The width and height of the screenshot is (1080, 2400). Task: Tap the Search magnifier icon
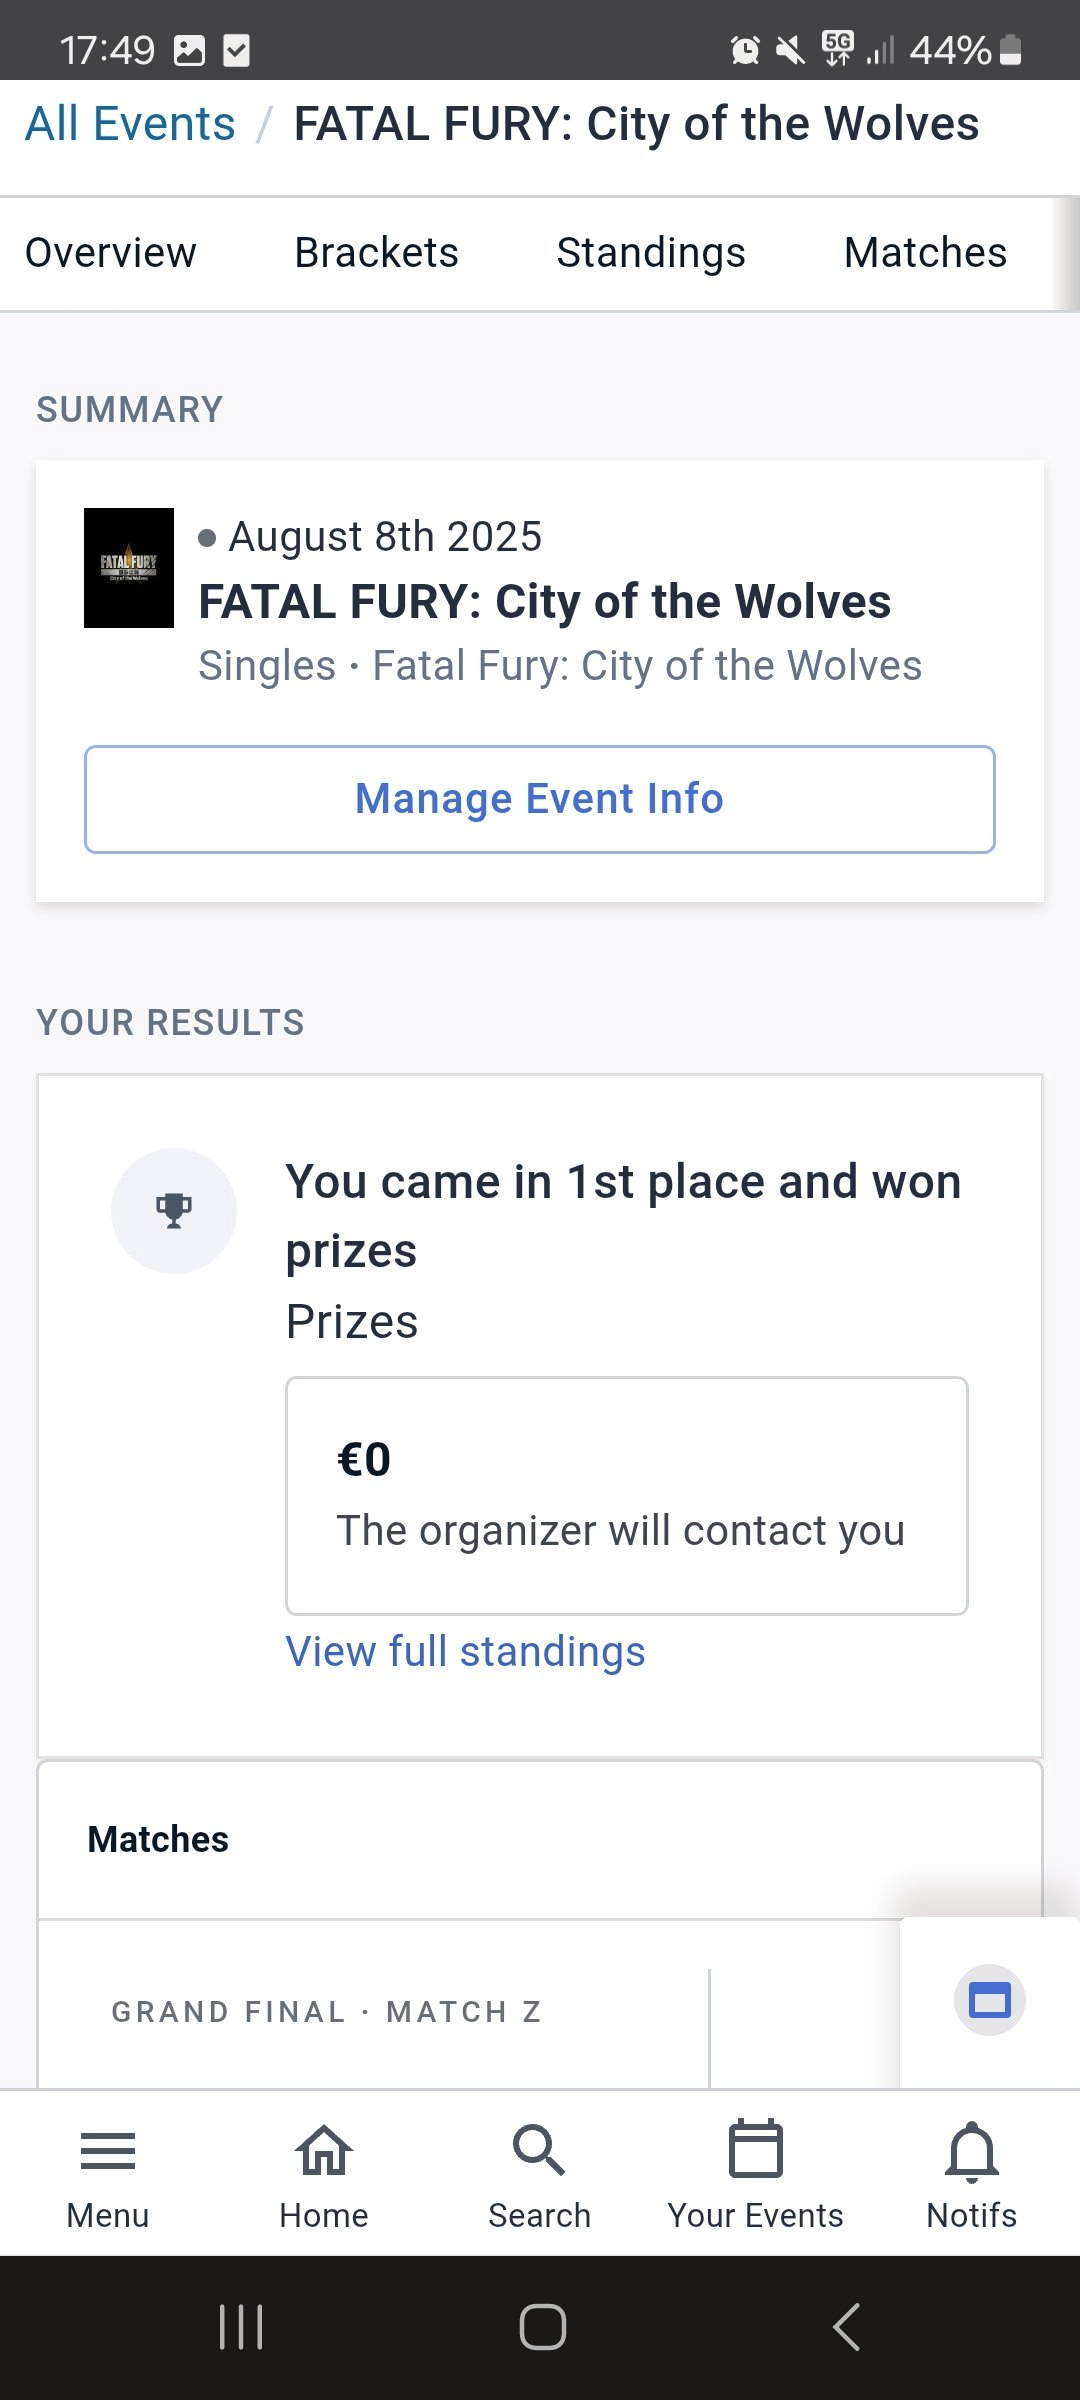[x=539, y=2150]
